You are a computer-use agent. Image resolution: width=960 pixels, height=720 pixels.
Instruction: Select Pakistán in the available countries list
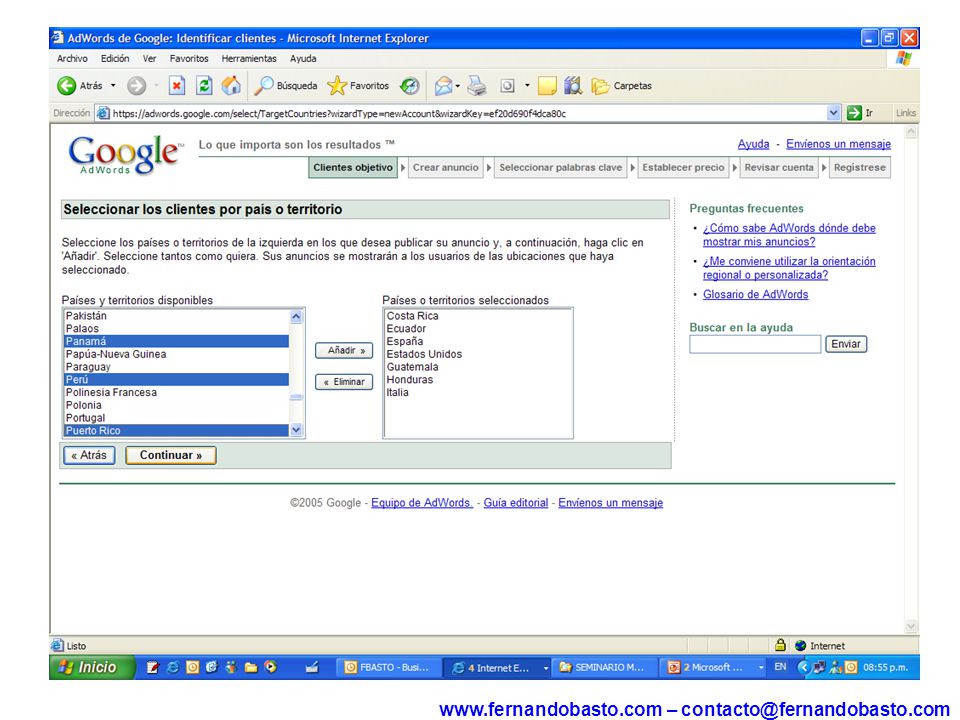(176, 316)
